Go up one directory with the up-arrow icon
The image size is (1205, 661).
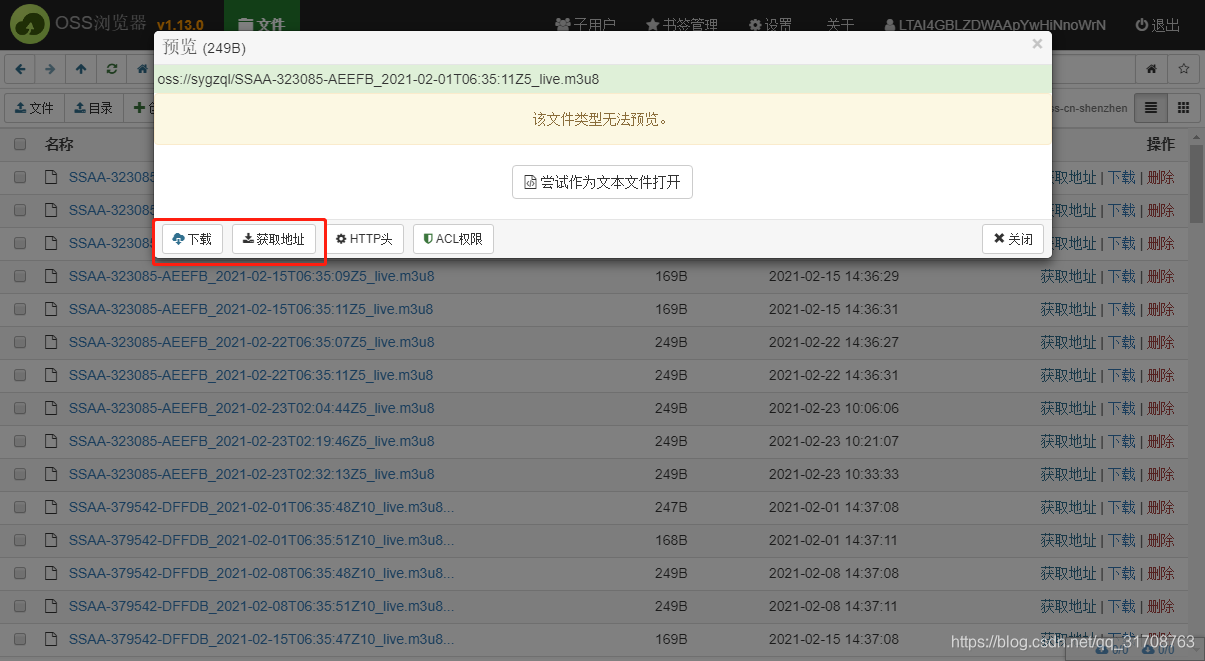pyautogui.click(x=81, y=68)
